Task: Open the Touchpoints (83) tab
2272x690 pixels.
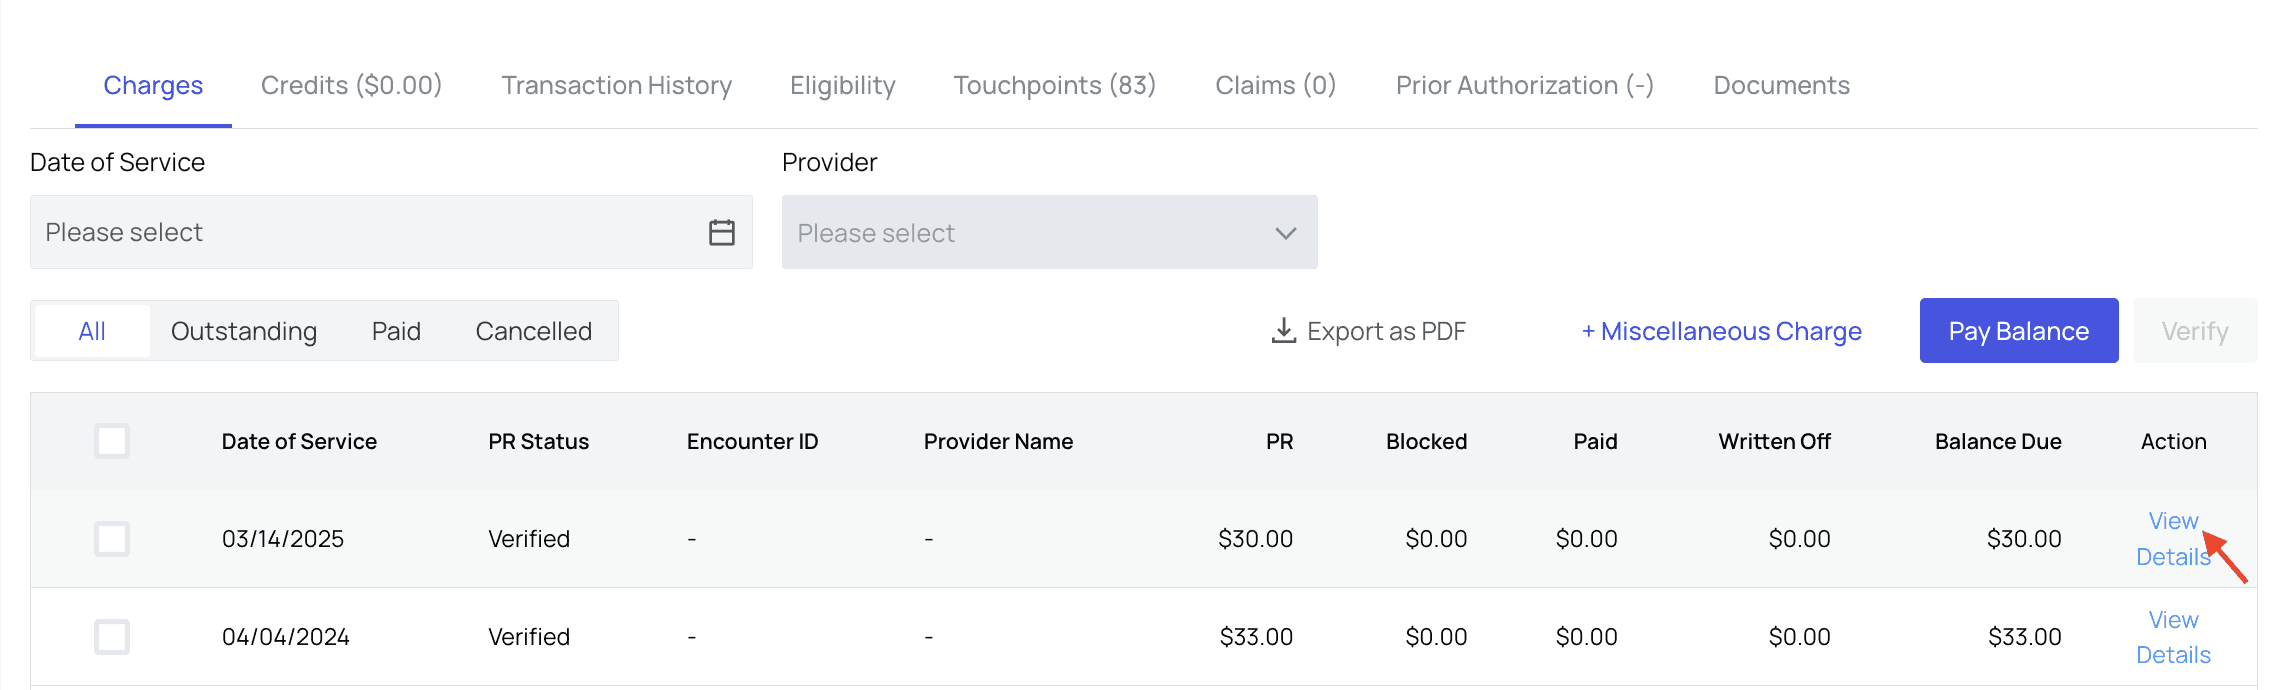Action: [1054, 86]
